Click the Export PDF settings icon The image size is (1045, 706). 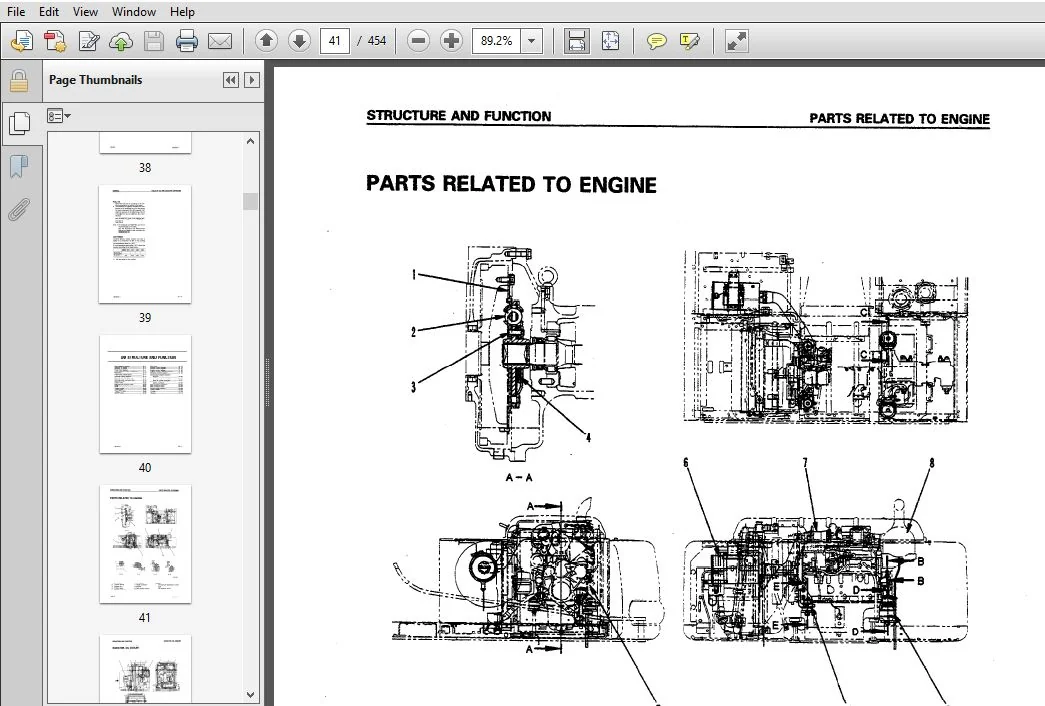pyautogui.click(x=55, y=41)
